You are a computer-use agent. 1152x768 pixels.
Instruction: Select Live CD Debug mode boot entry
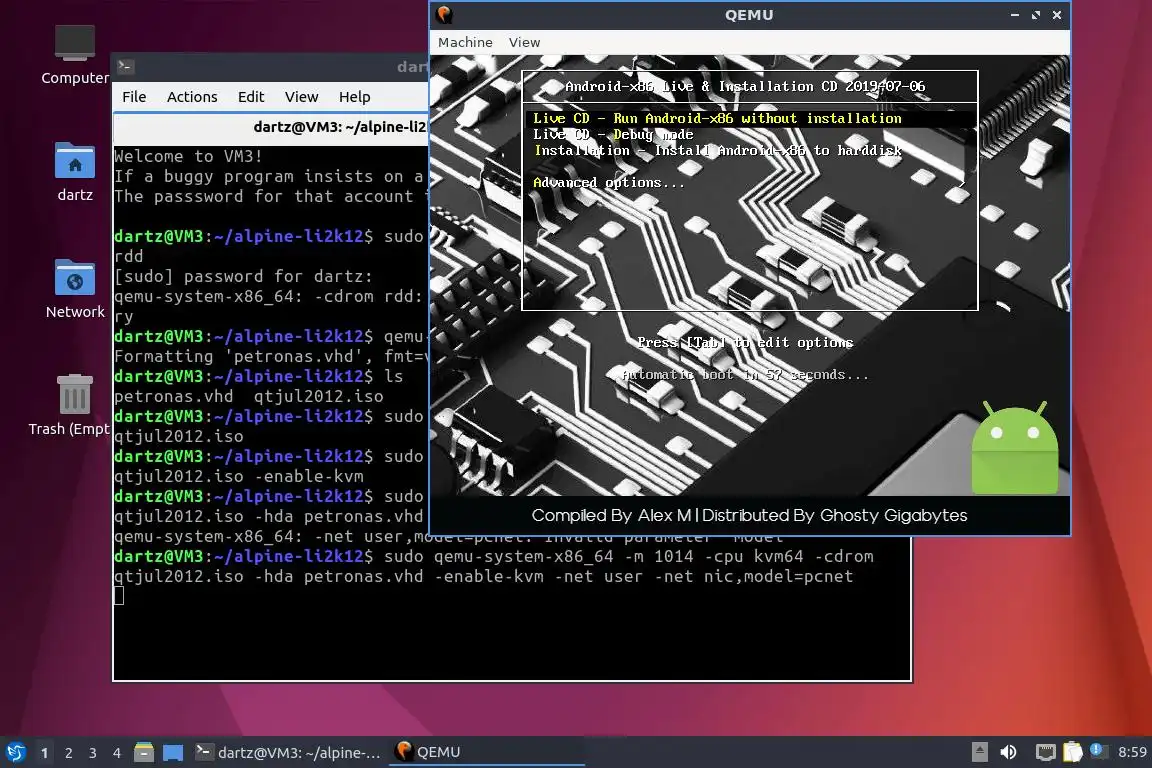613,134
